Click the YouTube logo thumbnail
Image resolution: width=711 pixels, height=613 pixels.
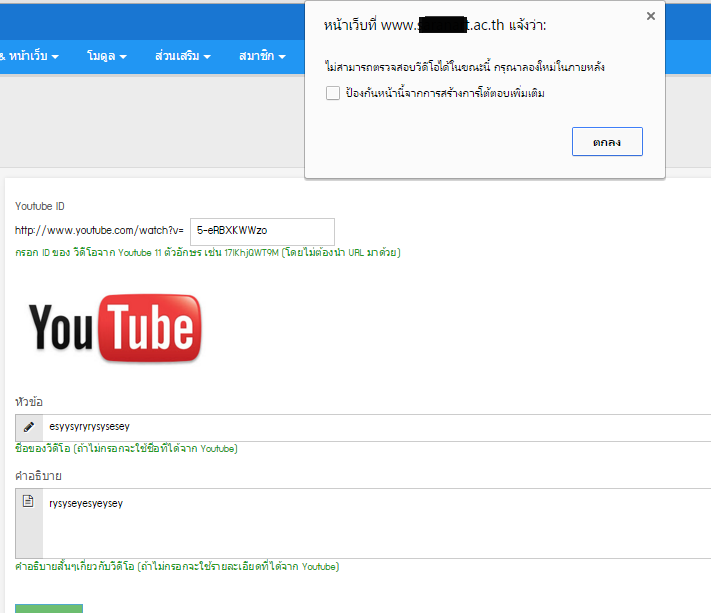pos(115,328)
